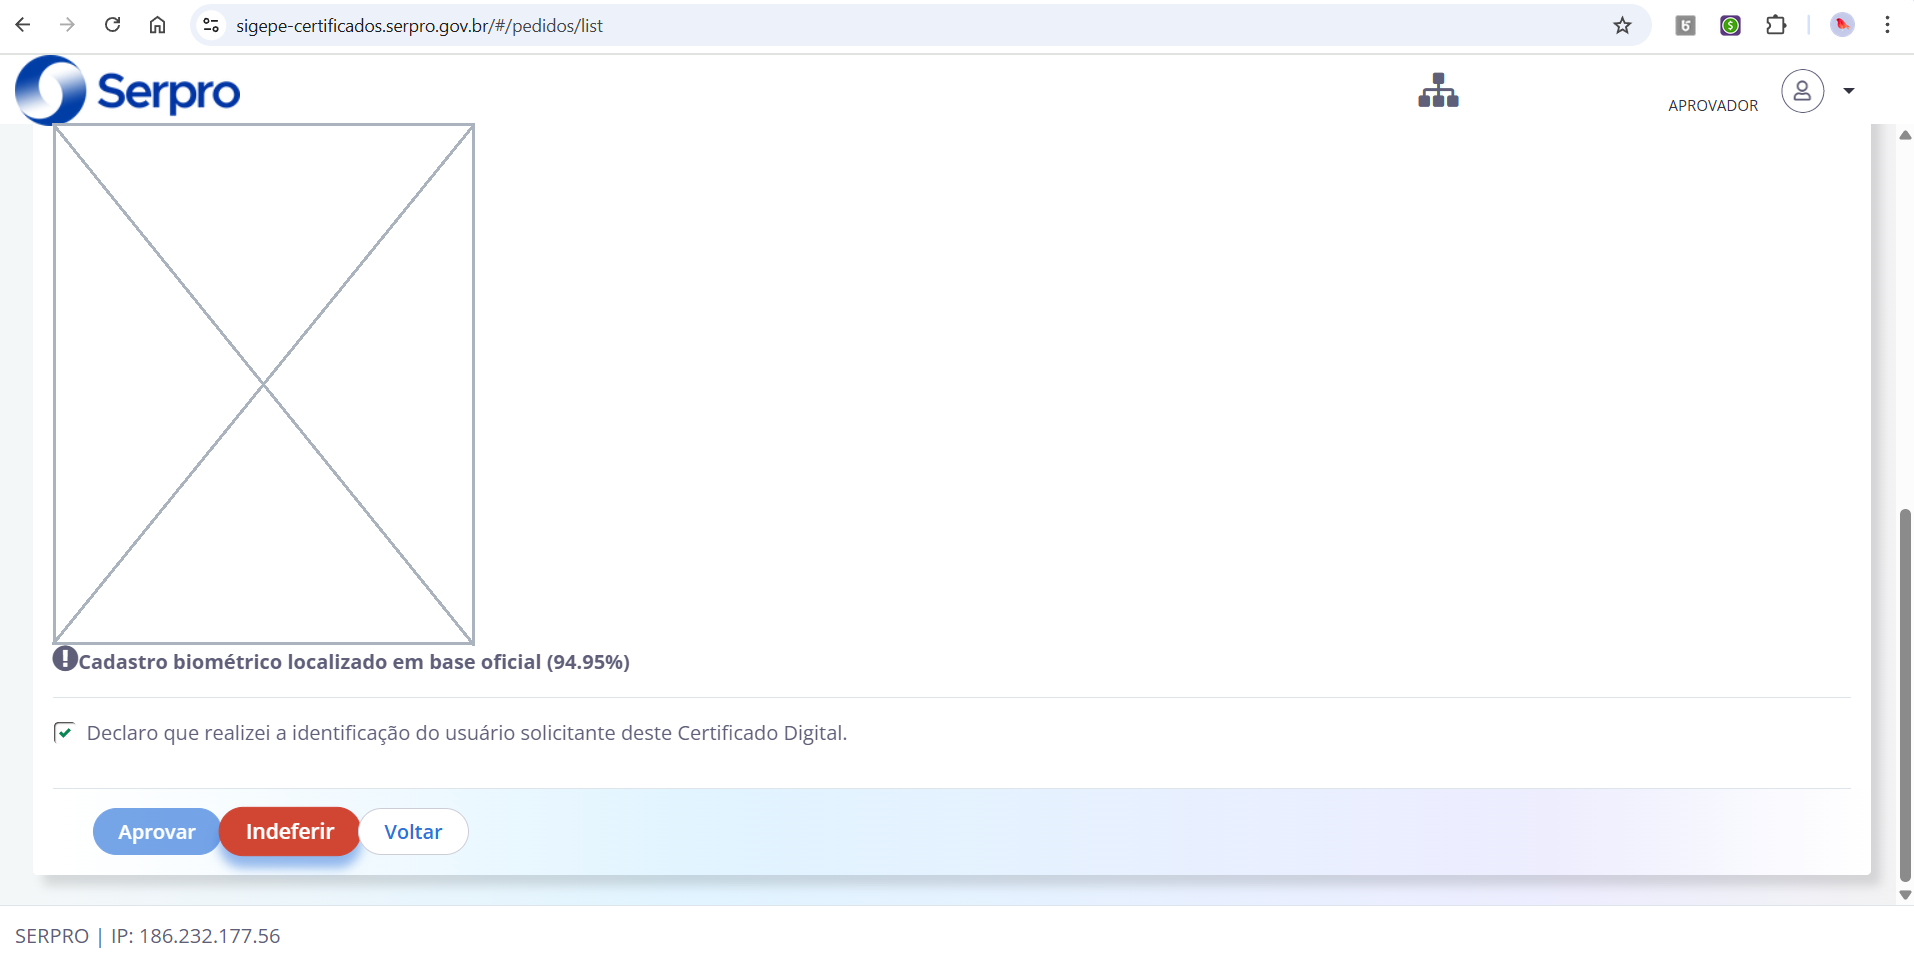This screenshot has height=963, width=1914.
Task: Click the scroll down arrow
Action: [1905, 895]
